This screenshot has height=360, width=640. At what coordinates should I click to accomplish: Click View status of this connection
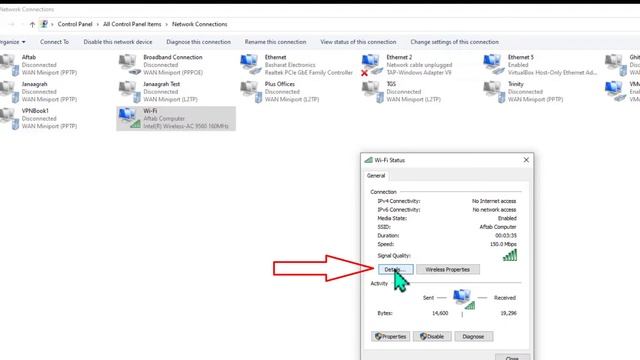point(358,42)
